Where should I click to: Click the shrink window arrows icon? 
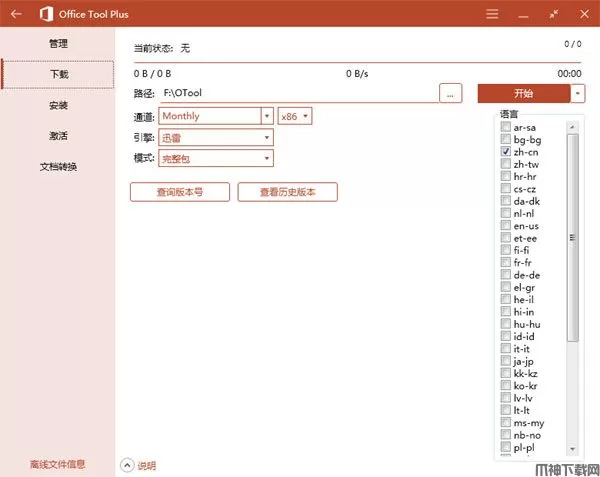[554, 14]
